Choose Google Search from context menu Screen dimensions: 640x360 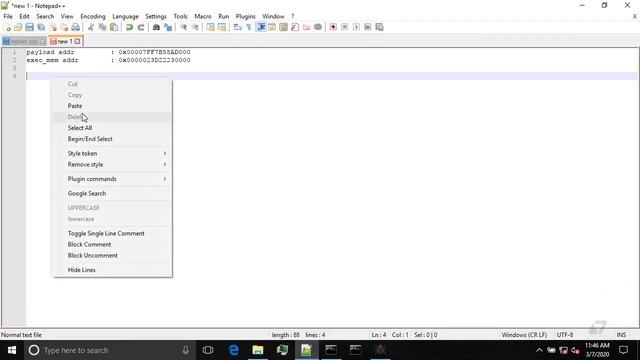point(112,193)
